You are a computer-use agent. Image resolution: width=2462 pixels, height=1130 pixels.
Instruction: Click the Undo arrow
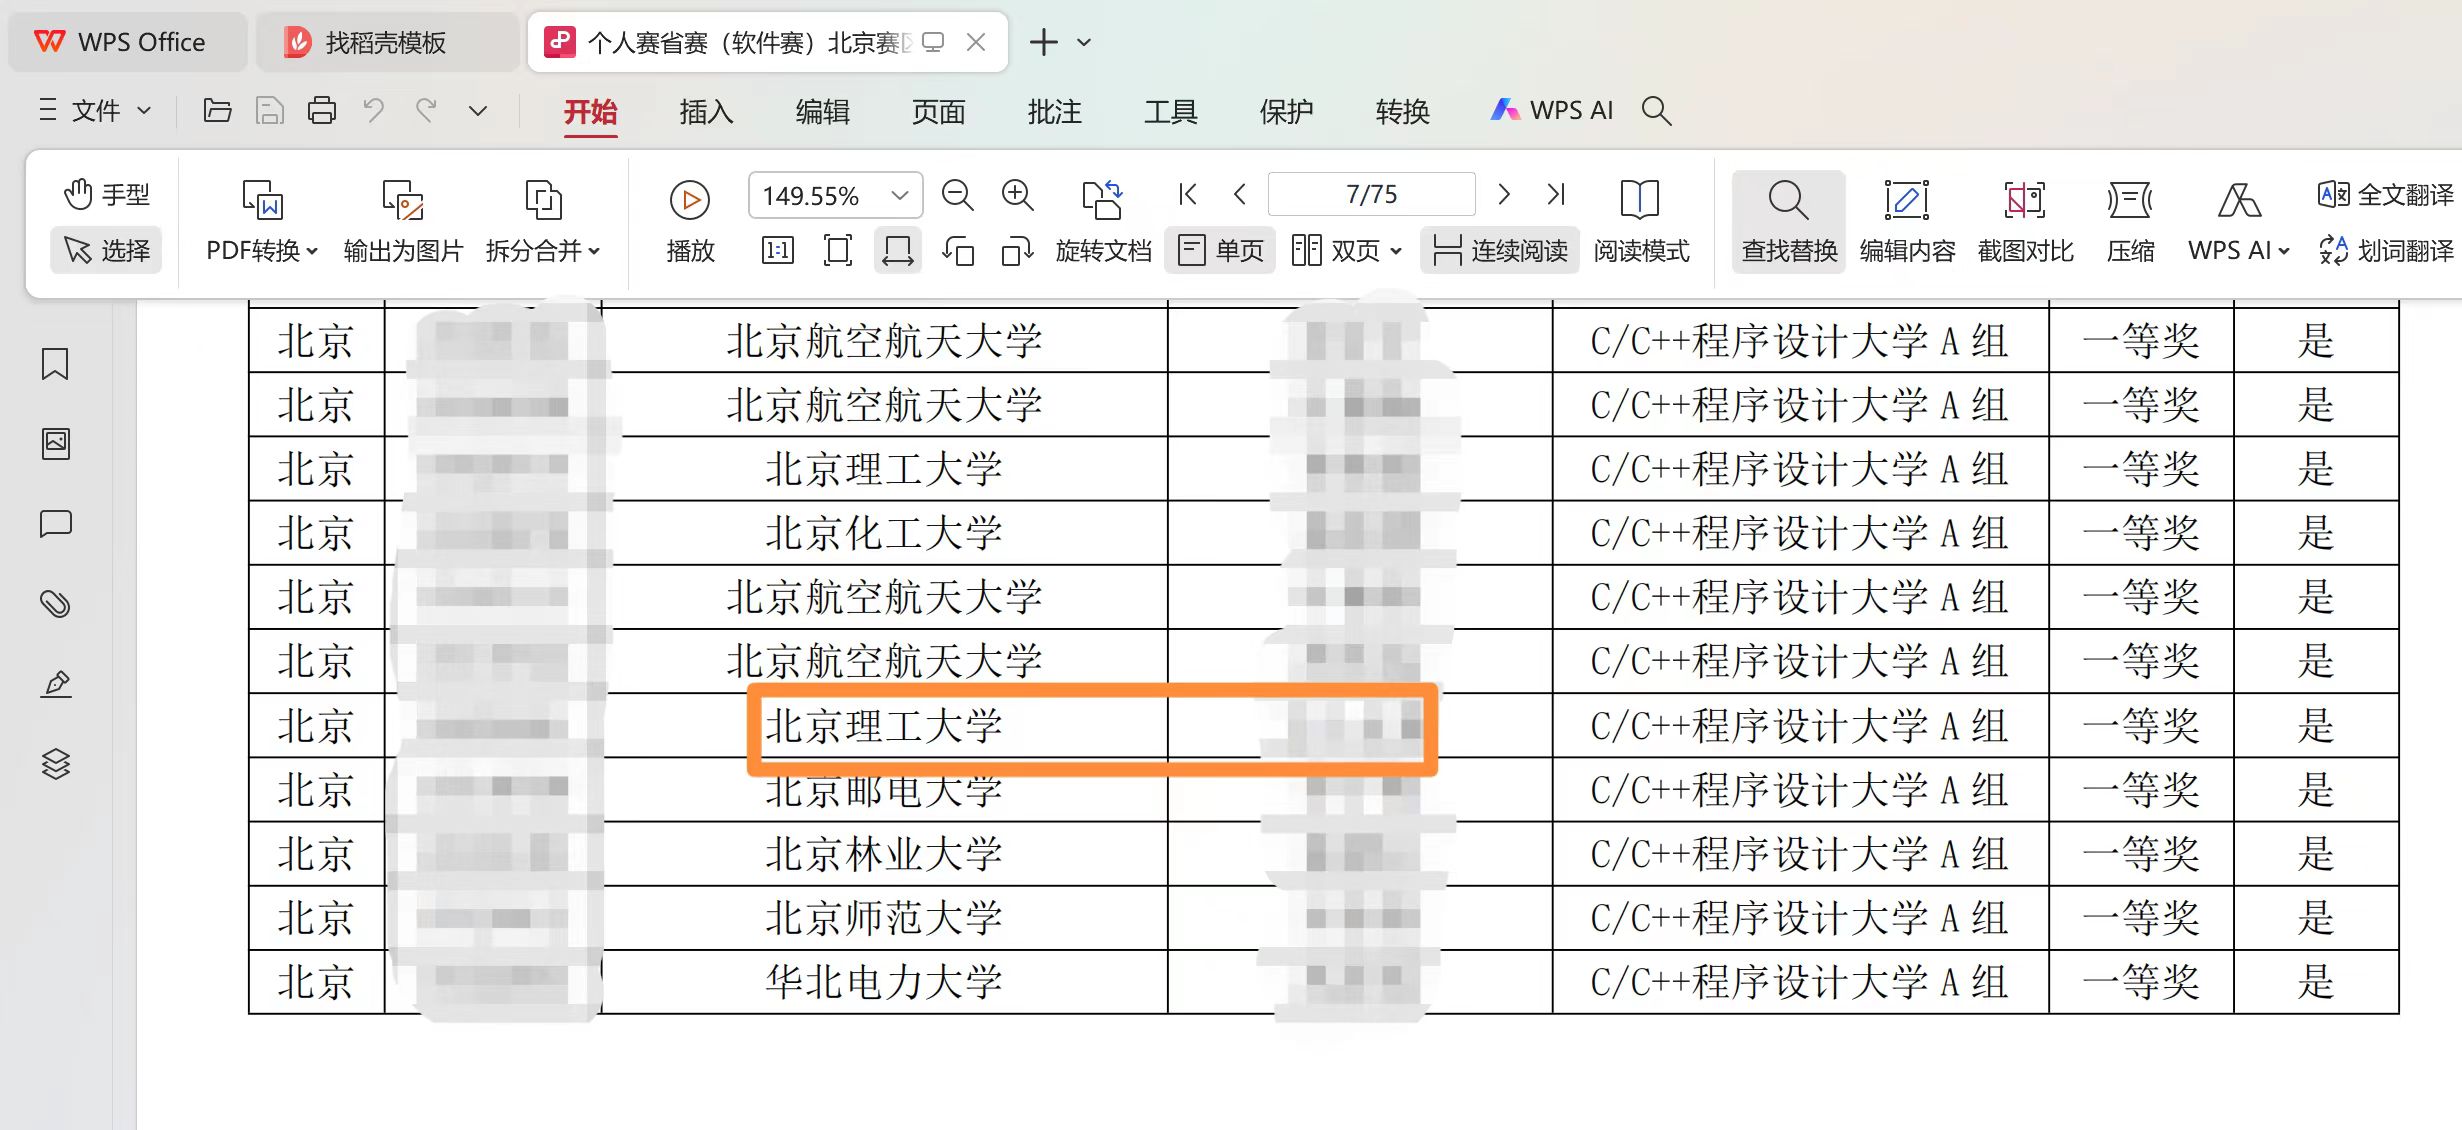374,110
